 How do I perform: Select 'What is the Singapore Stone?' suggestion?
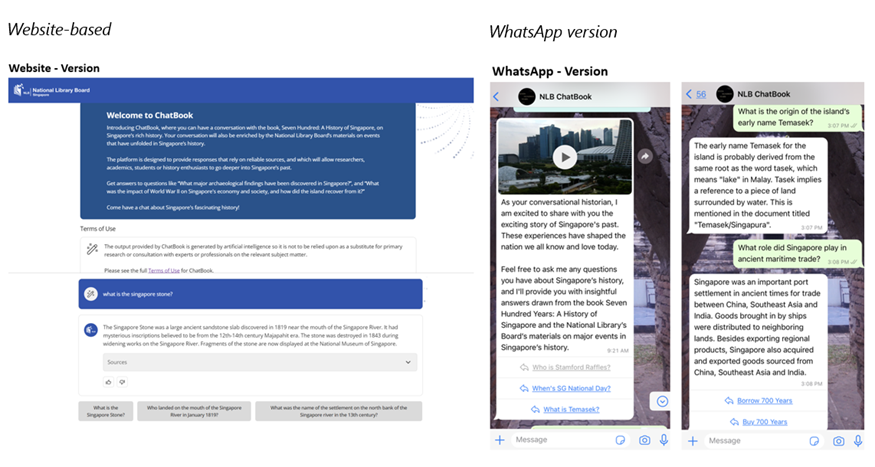coord(106,411)
